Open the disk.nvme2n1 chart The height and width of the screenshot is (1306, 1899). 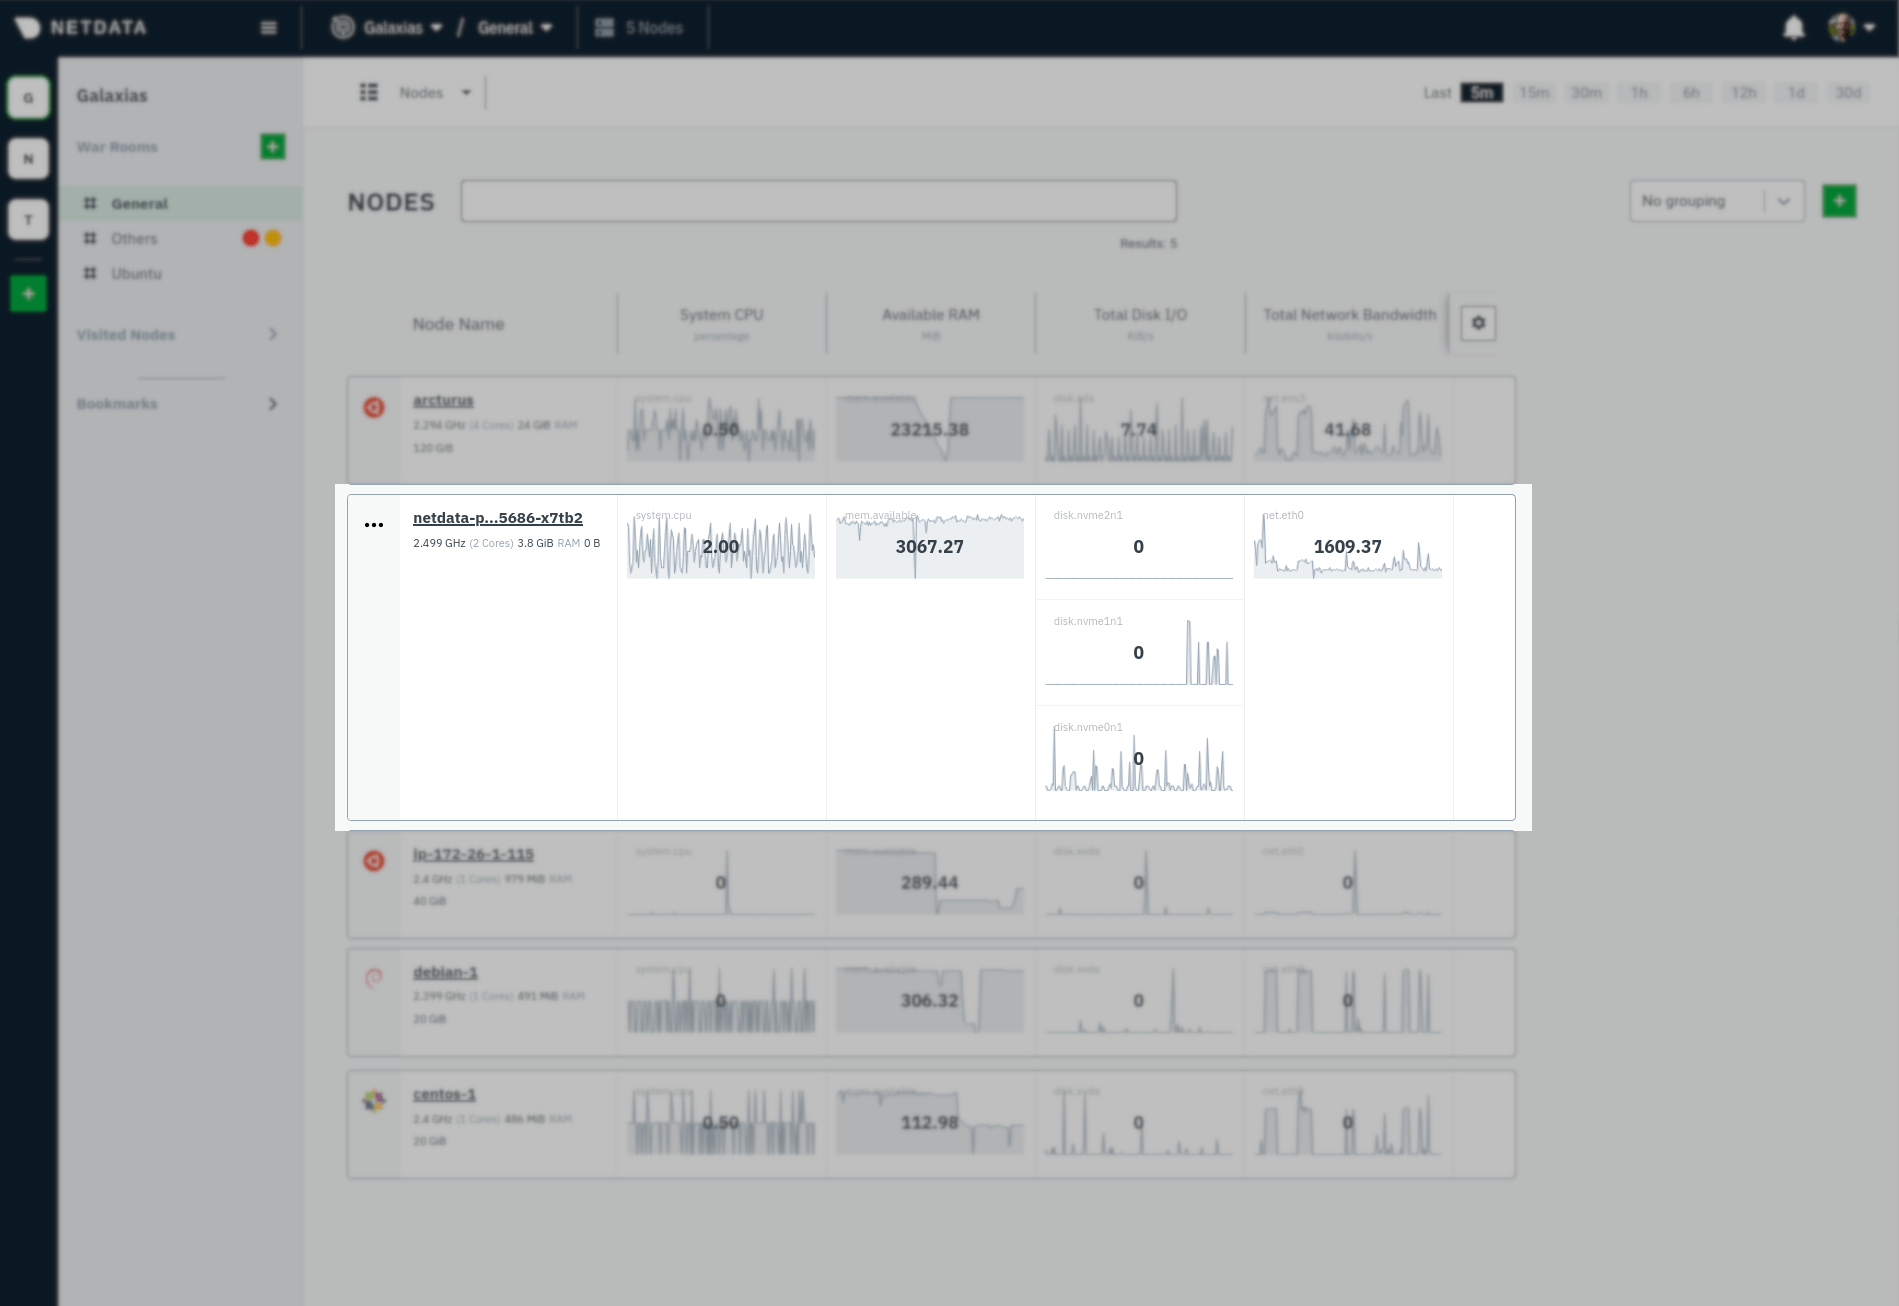[1139, 546]
